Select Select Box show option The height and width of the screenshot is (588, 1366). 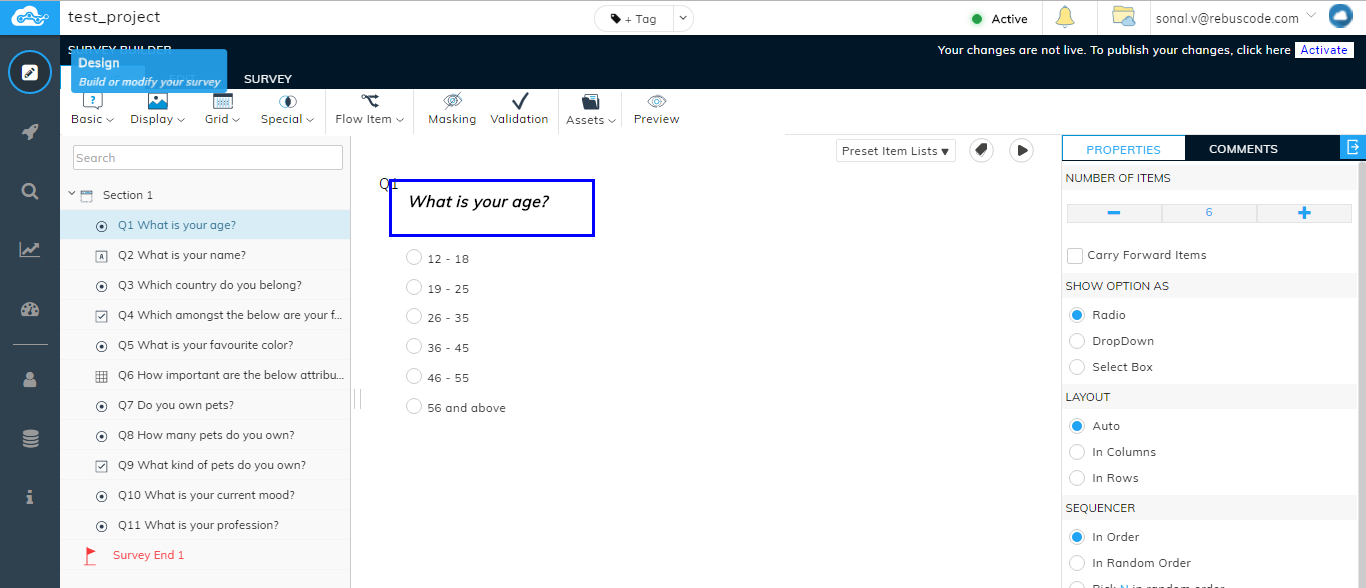tap(1077, 367)
